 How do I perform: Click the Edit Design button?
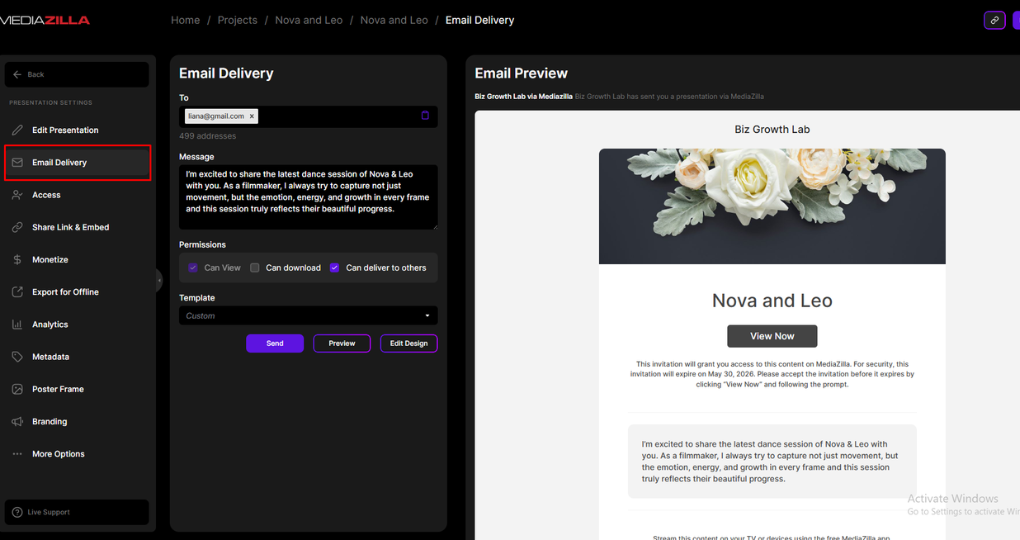click(409, 344)
